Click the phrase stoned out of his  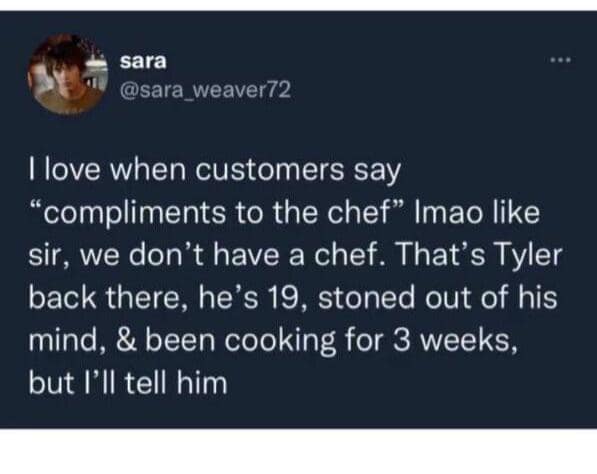tap(437, 297)
